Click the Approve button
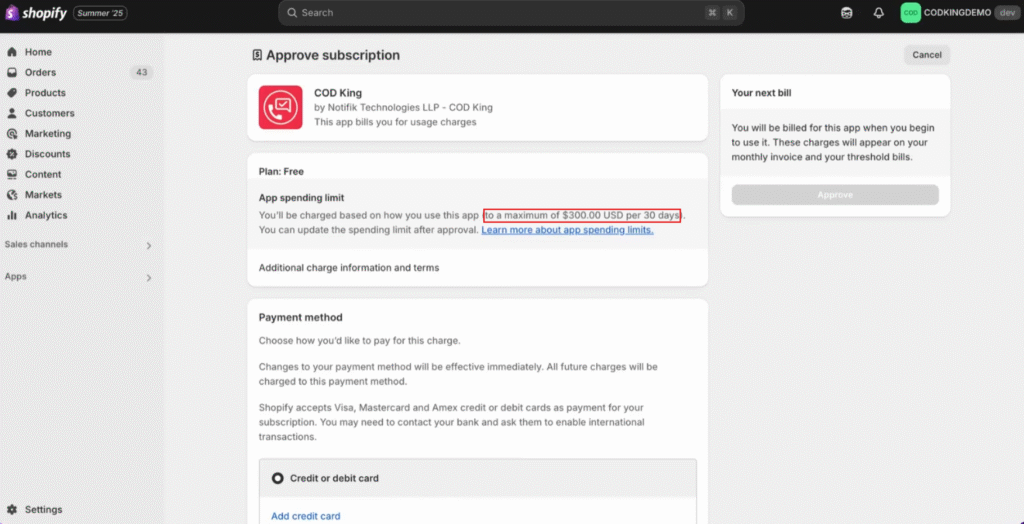1024x524 pixels. click(x=835, y=195)
